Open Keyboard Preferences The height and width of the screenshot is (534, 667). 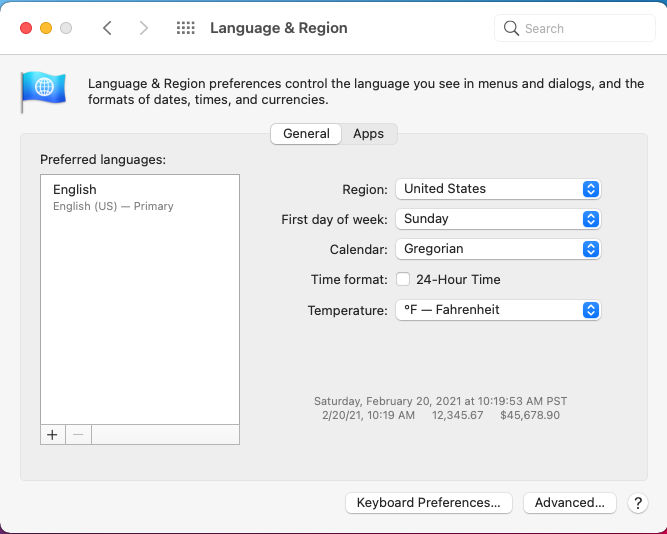(x=428, y=503)
